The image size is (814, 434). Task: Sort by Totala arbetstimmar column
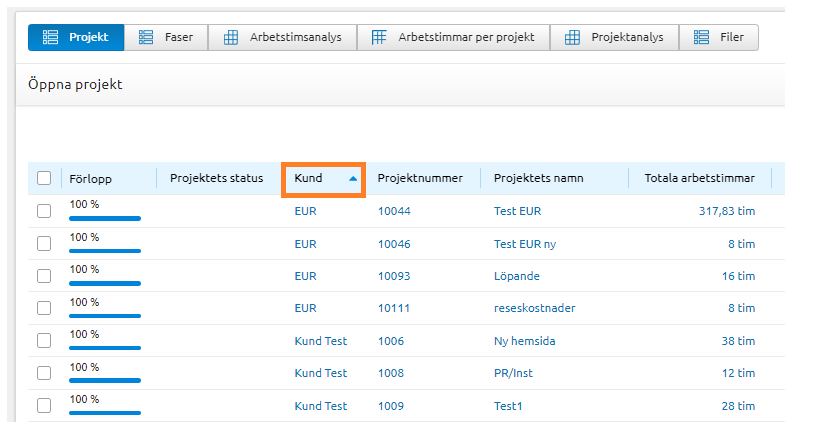(x=699, y=178)
